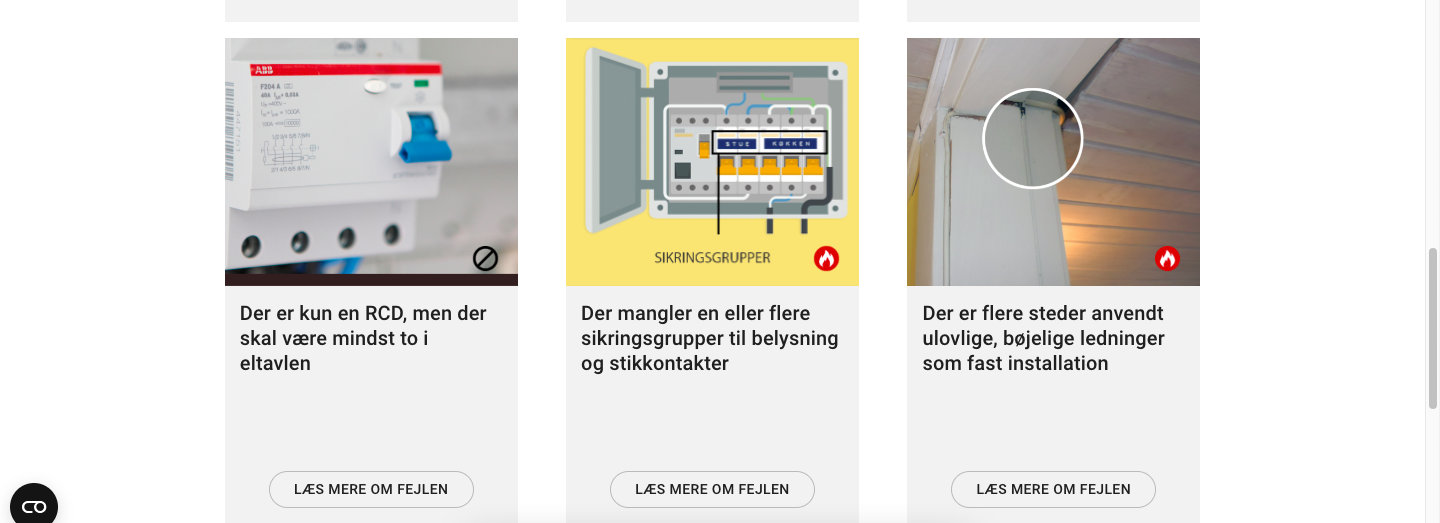
Task: Click the heading 'Der er kun en RCD'
Action: point(363,338)
